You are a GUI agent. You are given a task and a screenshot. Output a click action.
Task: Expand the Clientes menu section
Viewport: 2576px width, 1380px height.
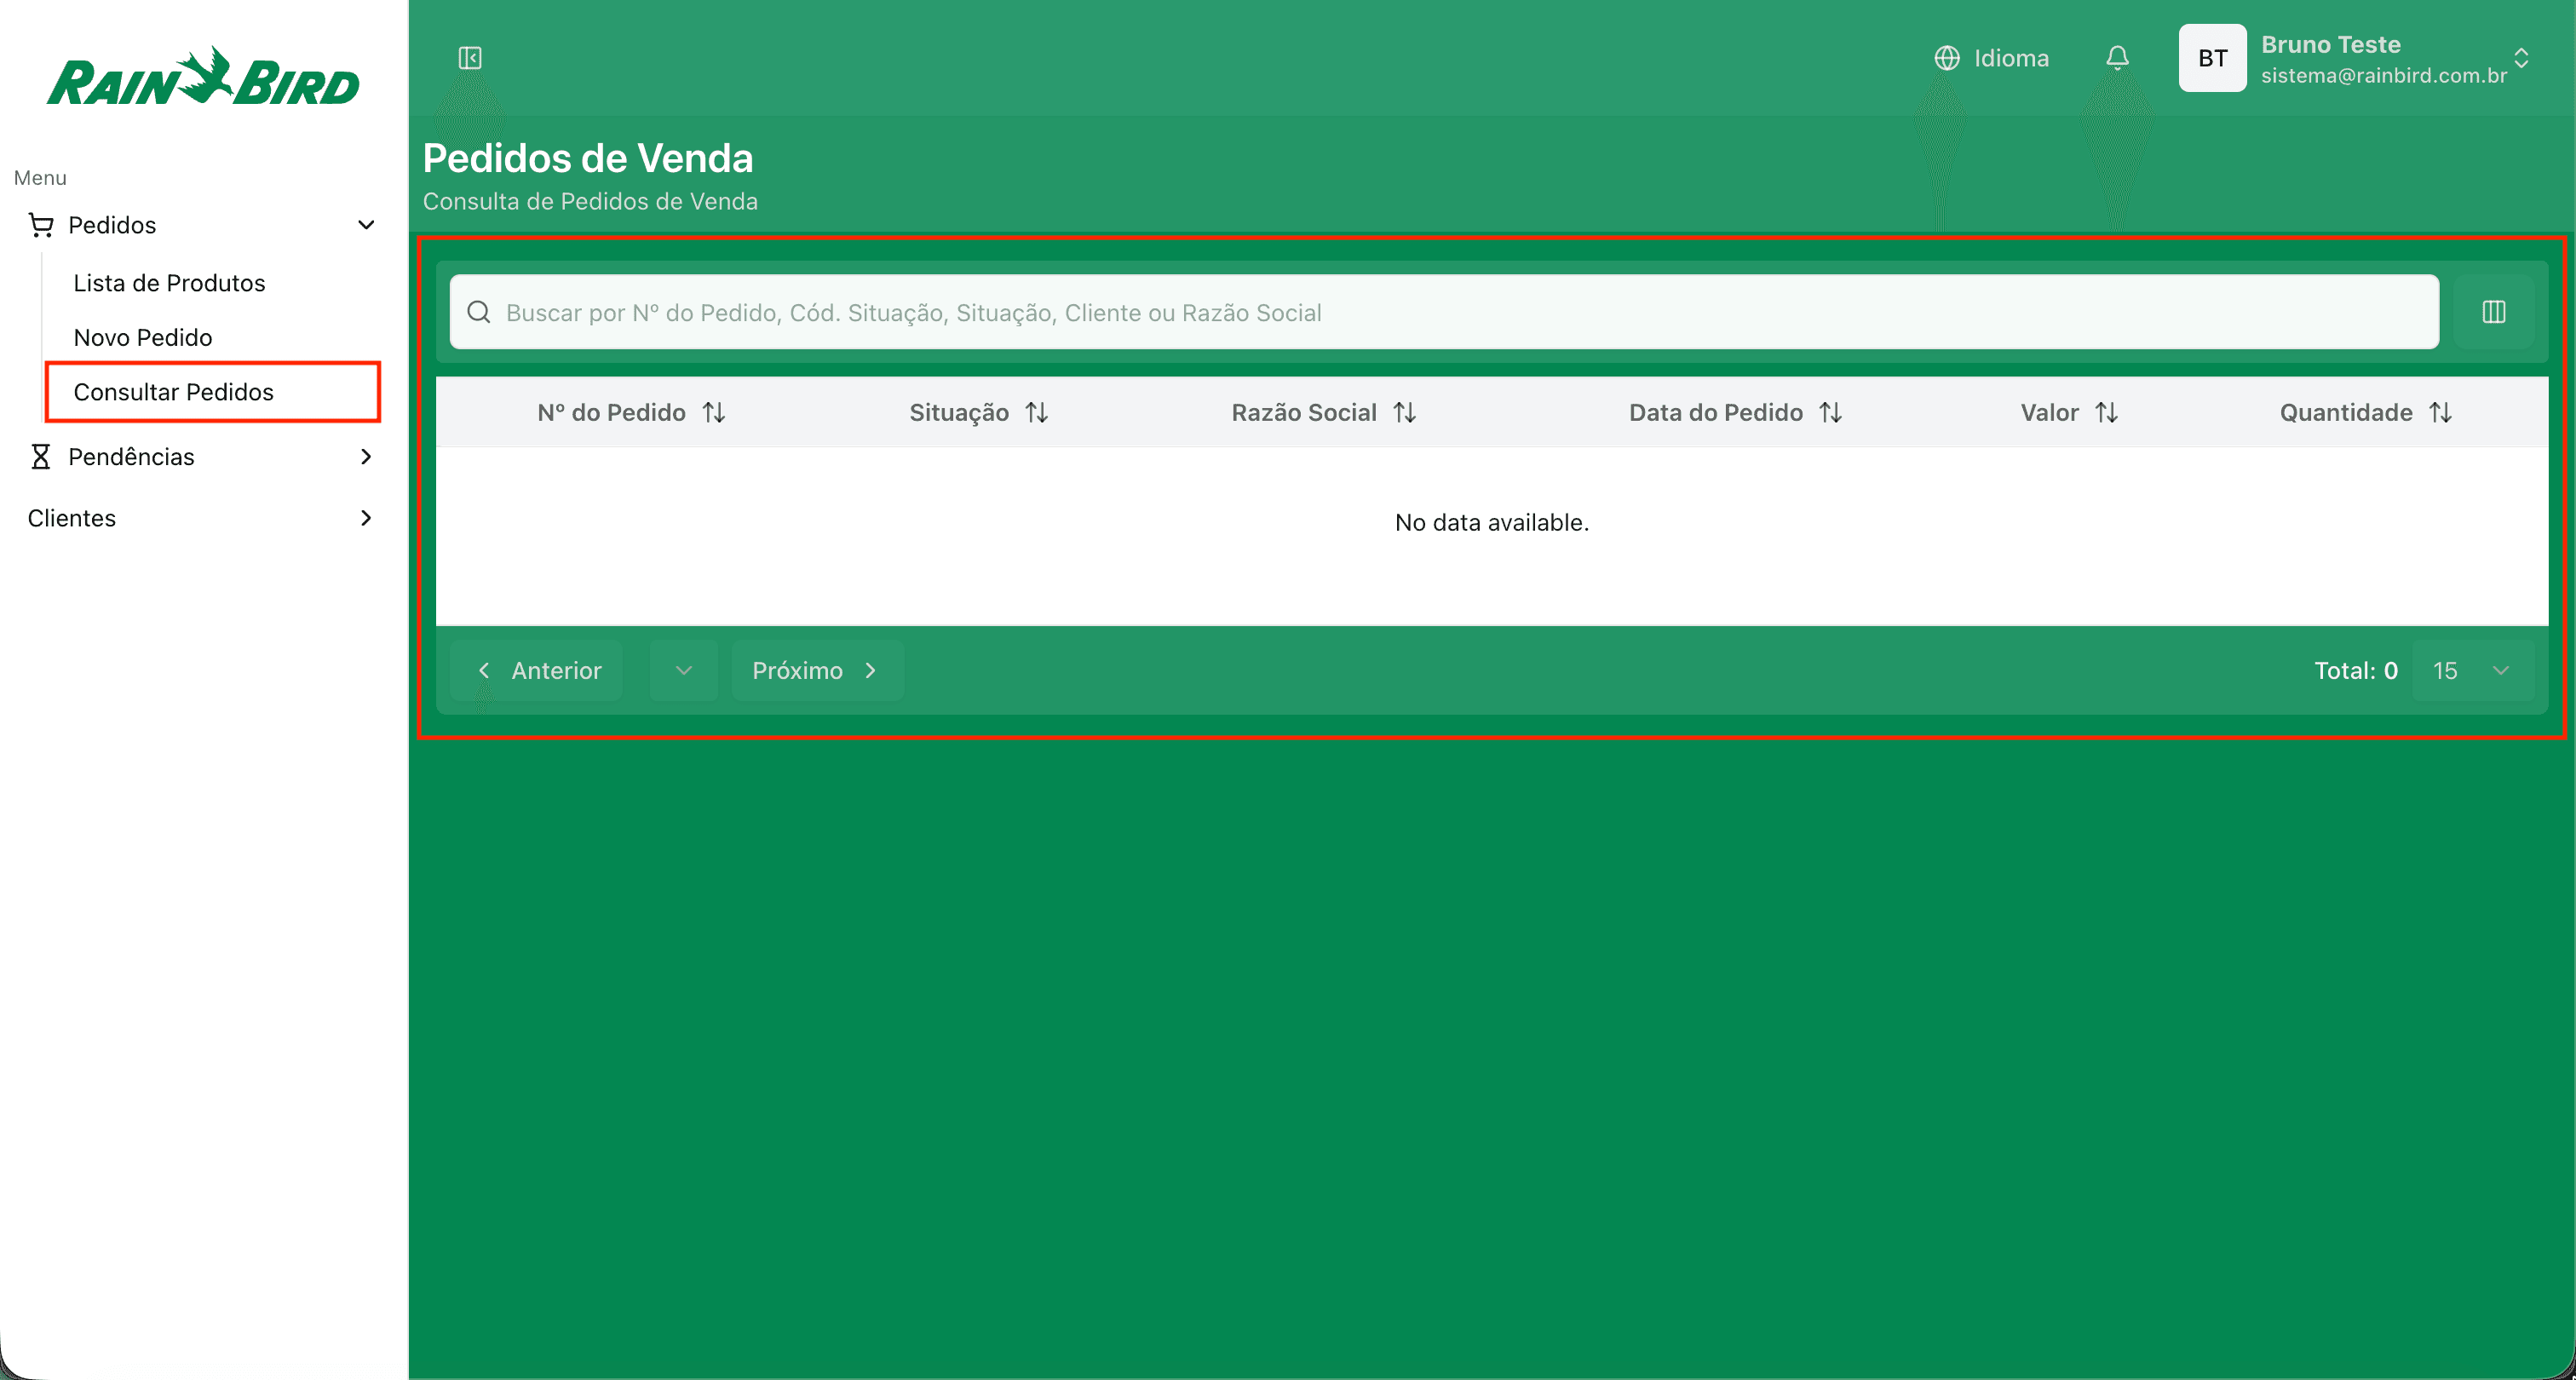[x=366, y=518]
